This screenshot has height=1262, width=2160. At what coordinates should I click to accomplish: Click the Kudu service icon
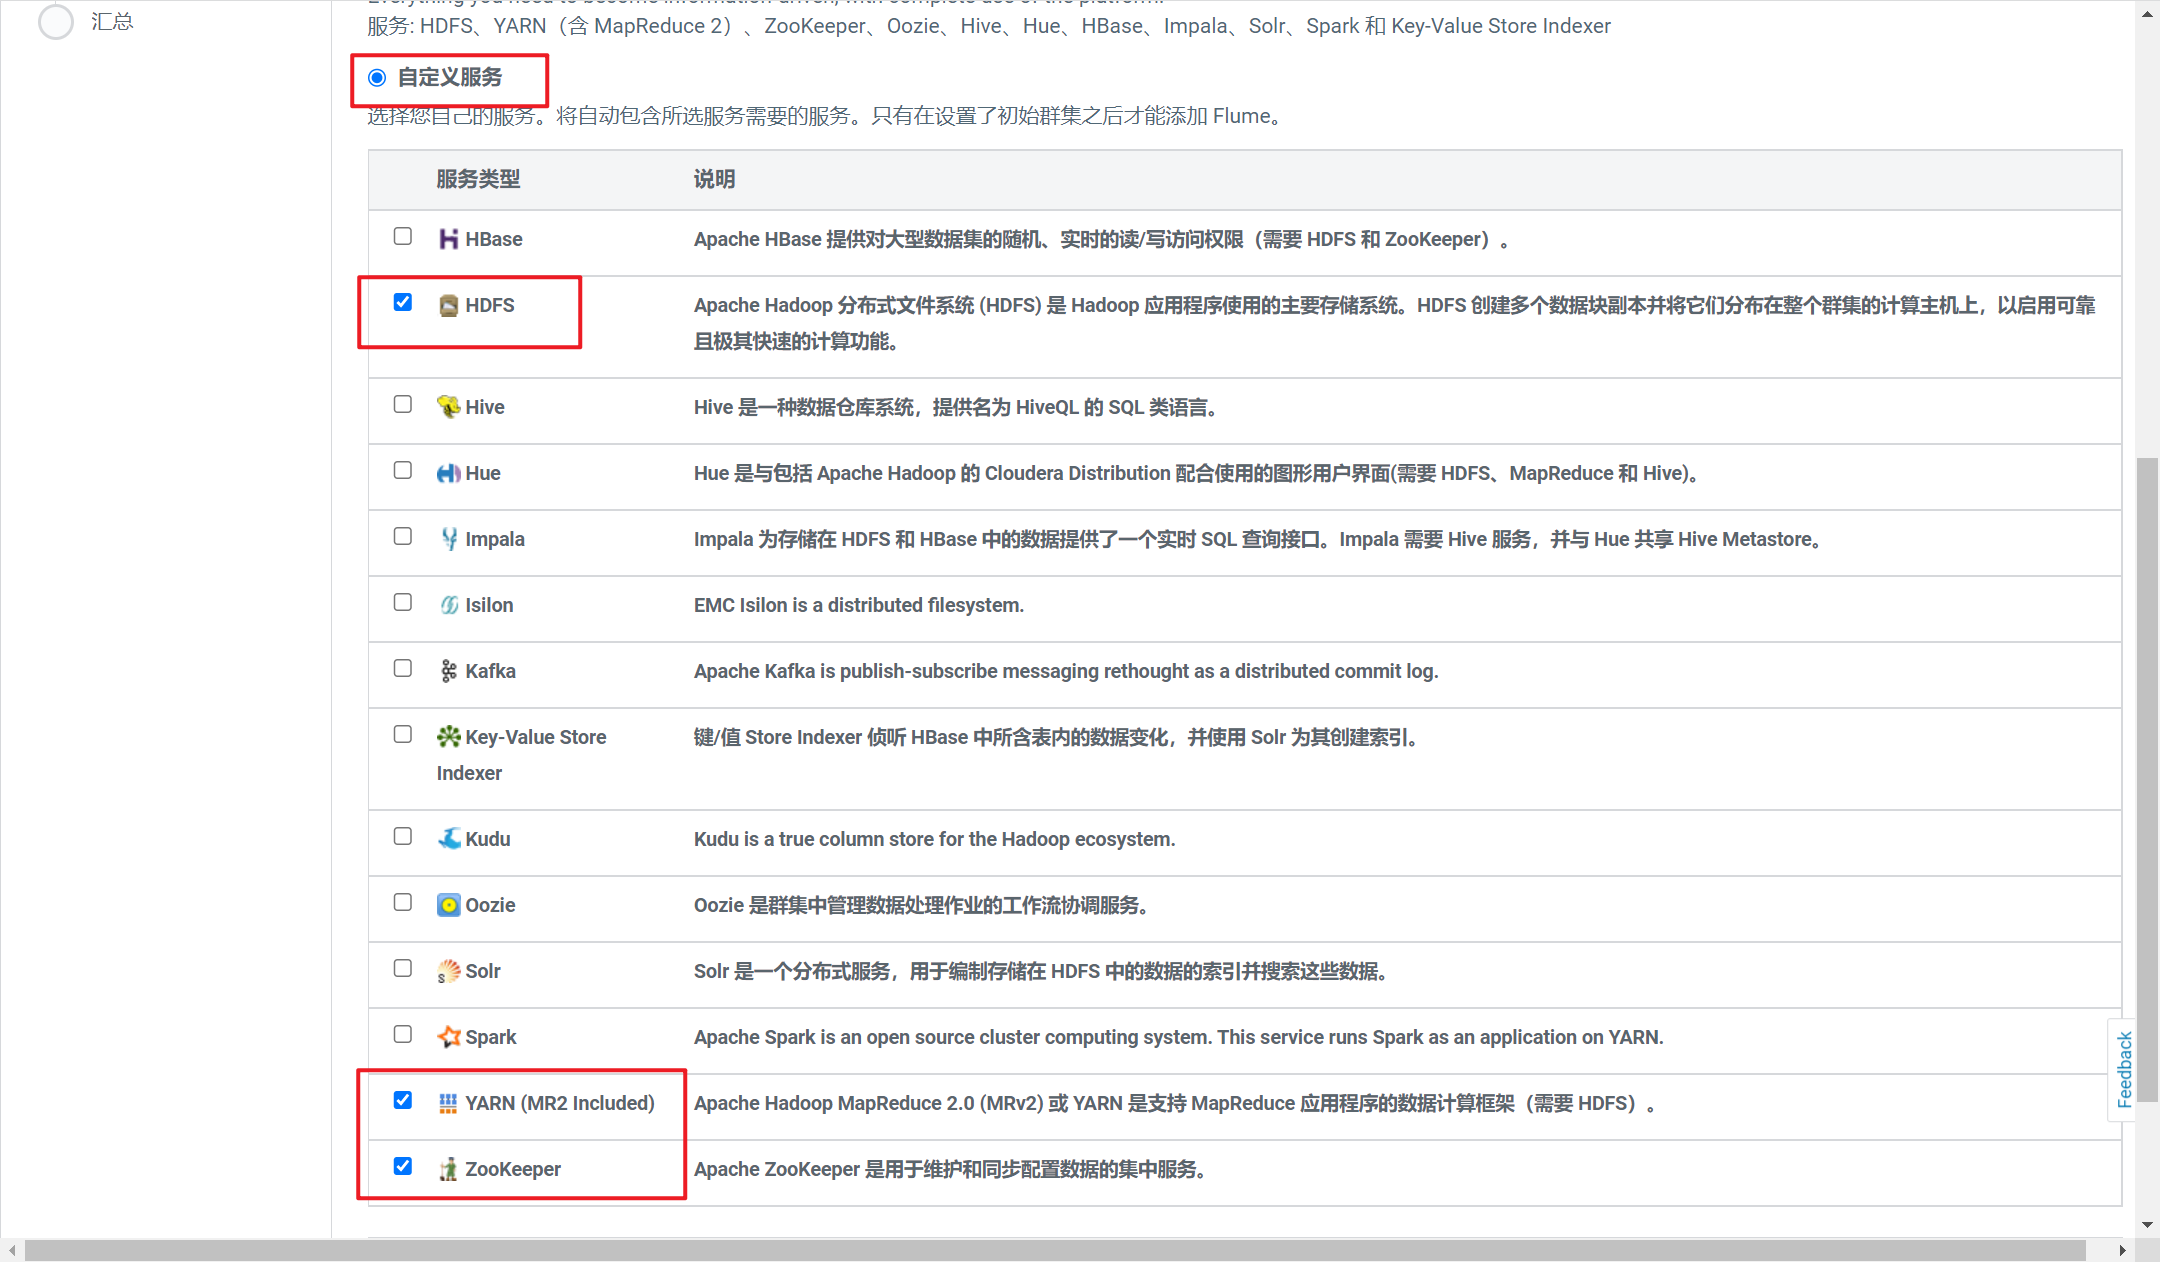click(x=449, y=838)
